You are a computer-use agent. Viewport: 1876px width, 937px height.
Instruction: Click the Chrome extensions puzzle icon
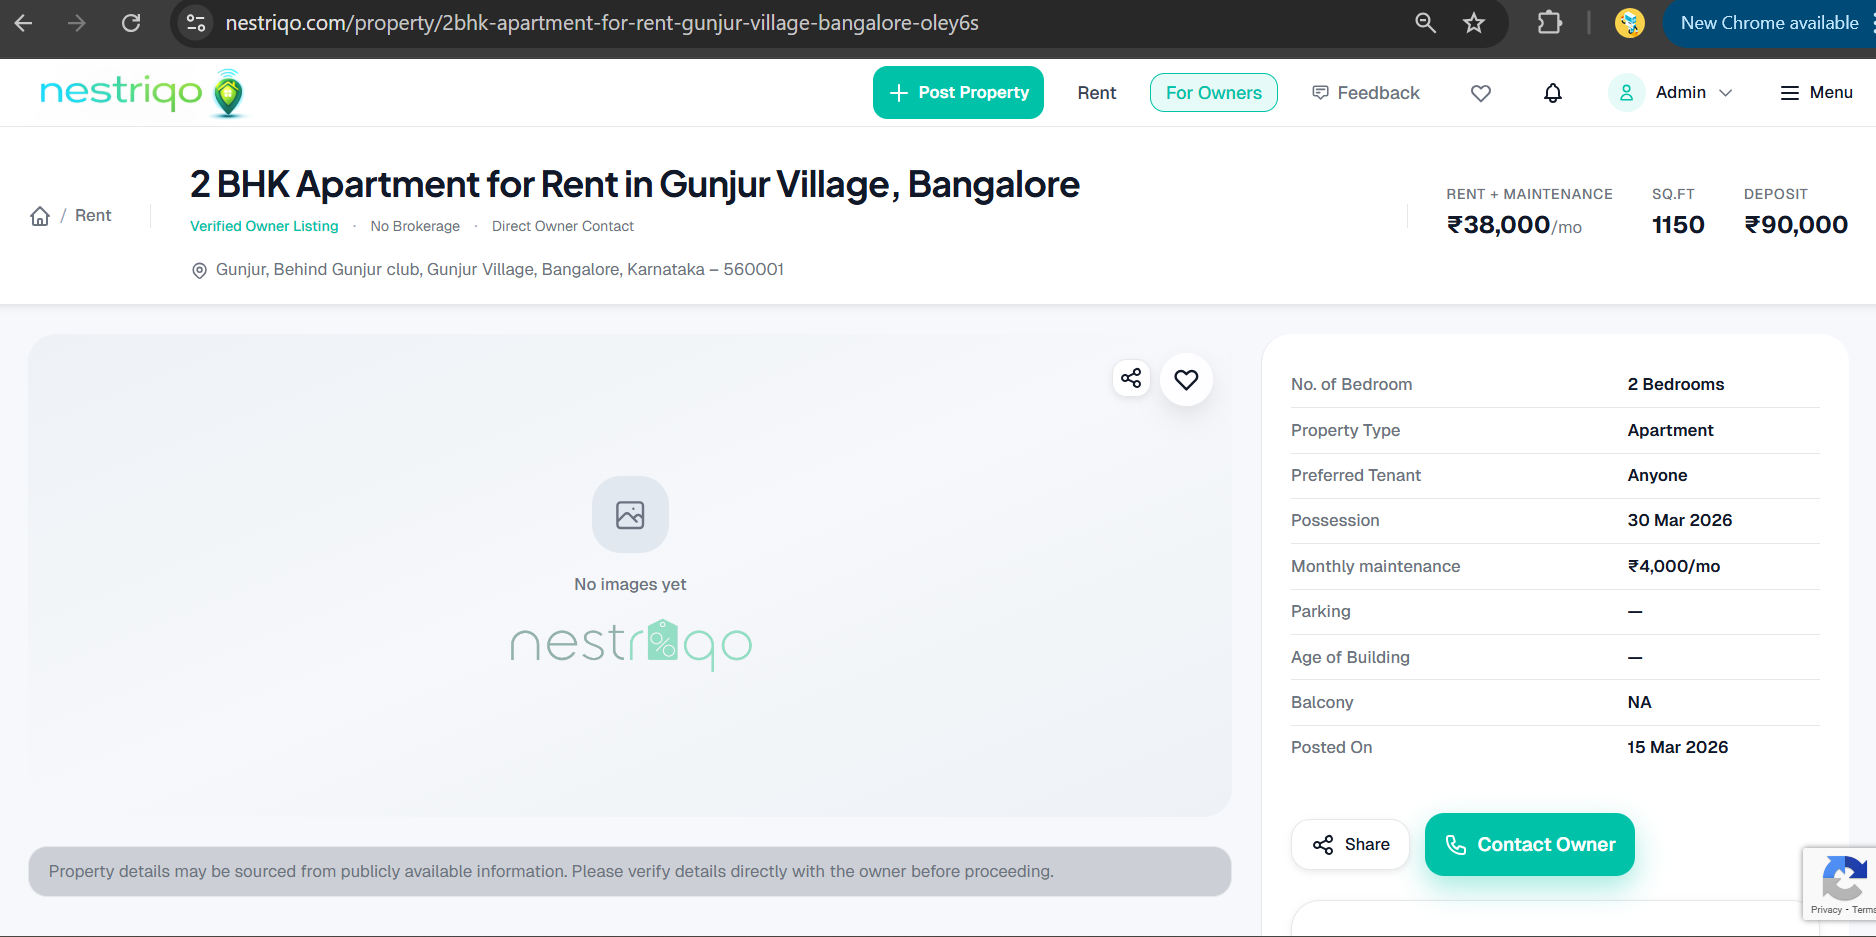[1548, 22]
